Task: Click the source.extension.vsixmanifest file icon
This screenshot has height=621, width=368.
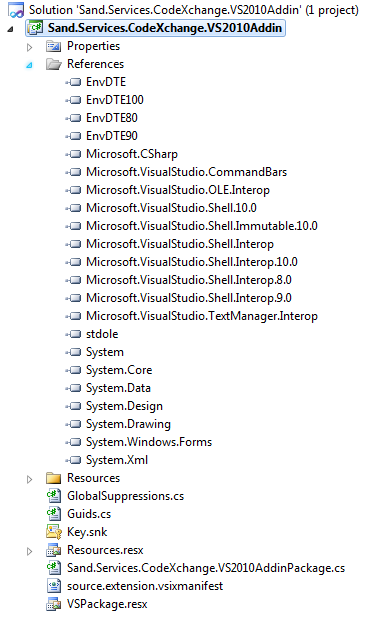Action: [54, 586]
